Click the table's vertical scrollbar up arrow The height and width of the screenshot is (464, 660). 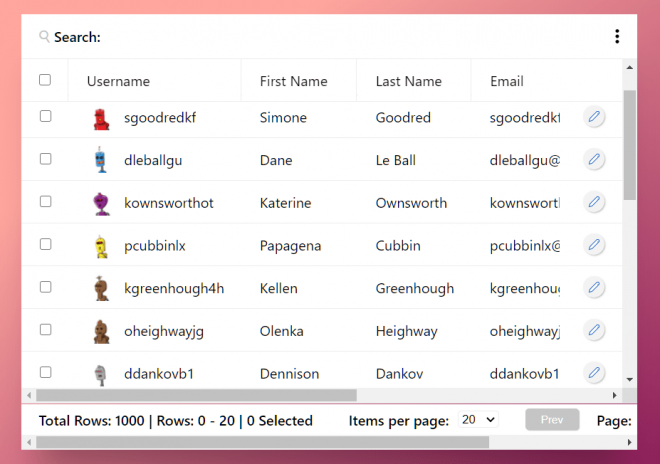point(629,67)
